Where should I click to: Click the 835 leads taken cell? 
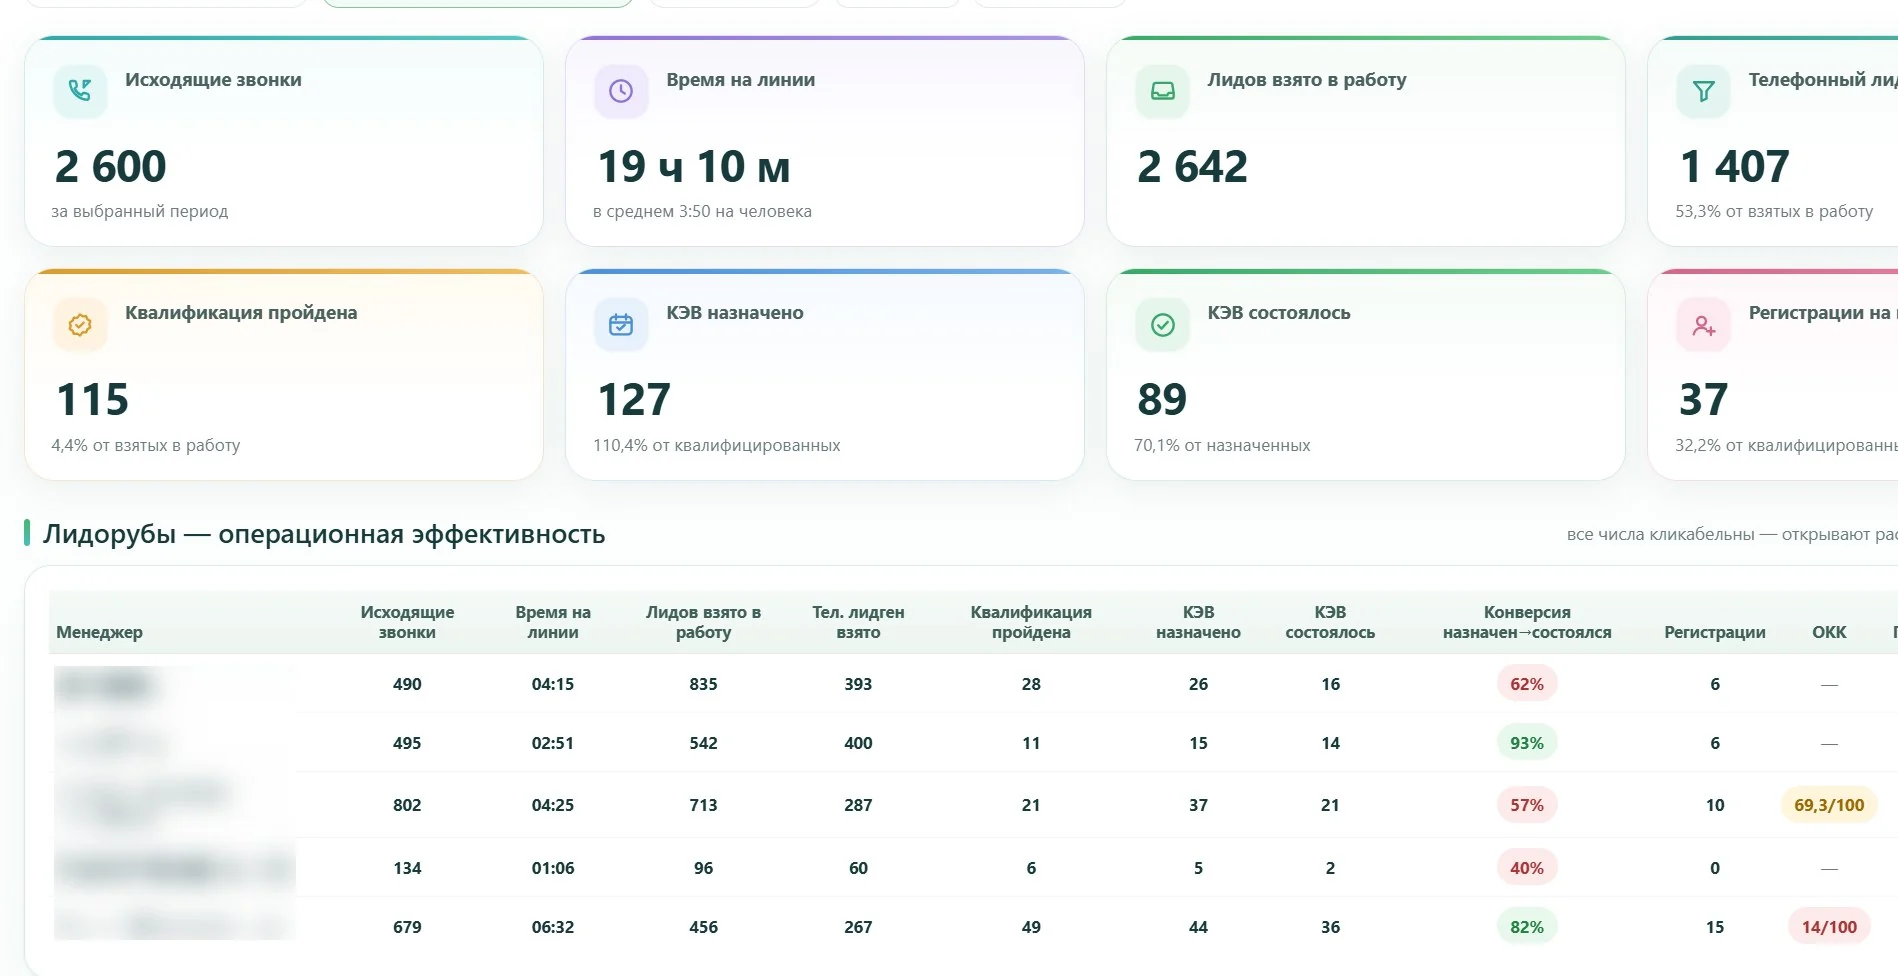pyautogui.click(x=703, y=684)
